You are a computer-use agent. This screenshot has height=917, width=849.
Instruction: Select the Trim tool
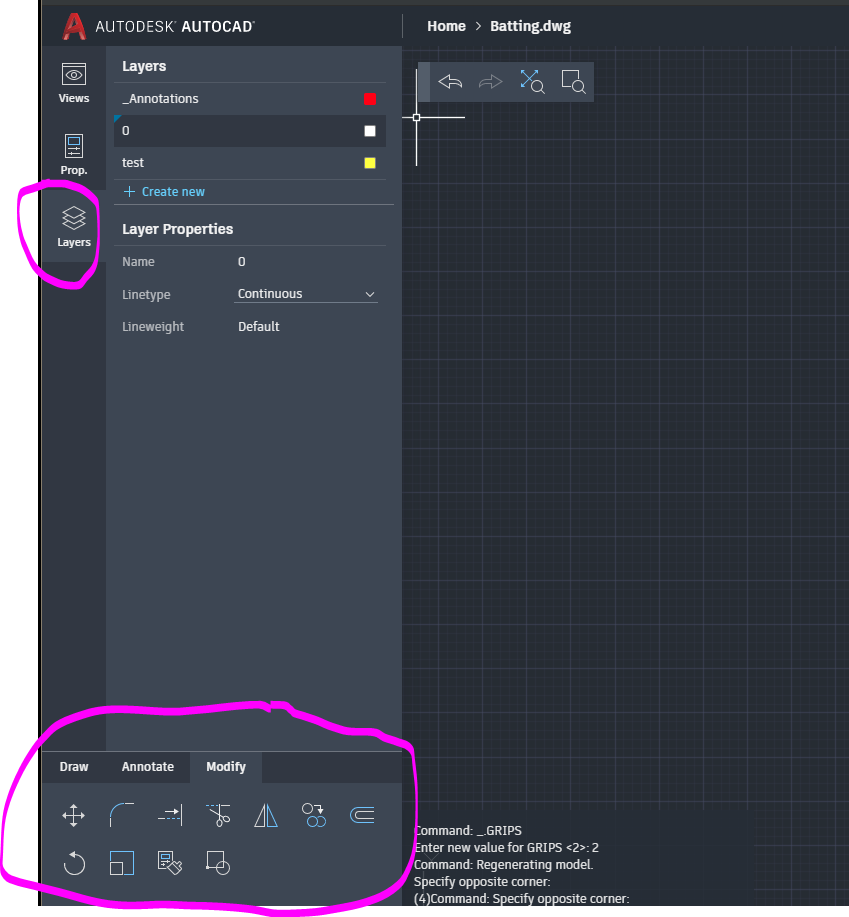217,815
